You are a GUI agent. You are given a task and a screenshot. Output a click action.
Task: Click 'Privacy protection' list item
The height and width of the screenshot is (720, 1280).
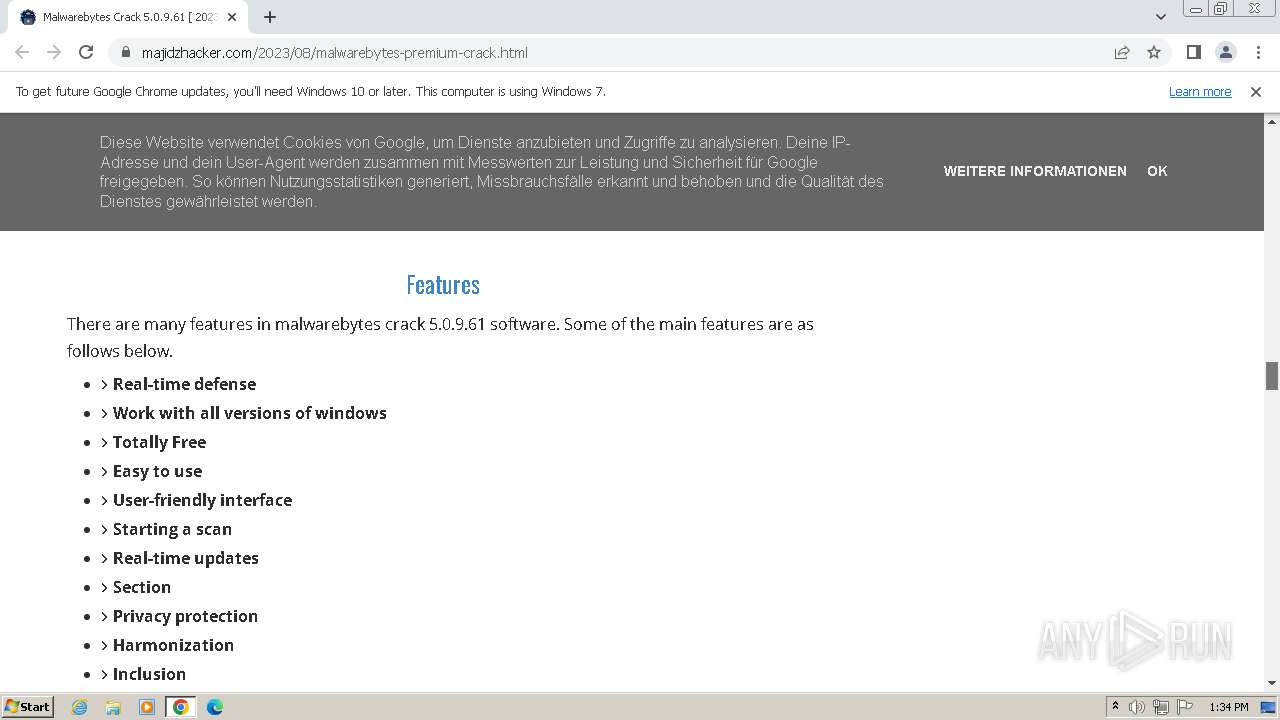(x=185, y=616)
